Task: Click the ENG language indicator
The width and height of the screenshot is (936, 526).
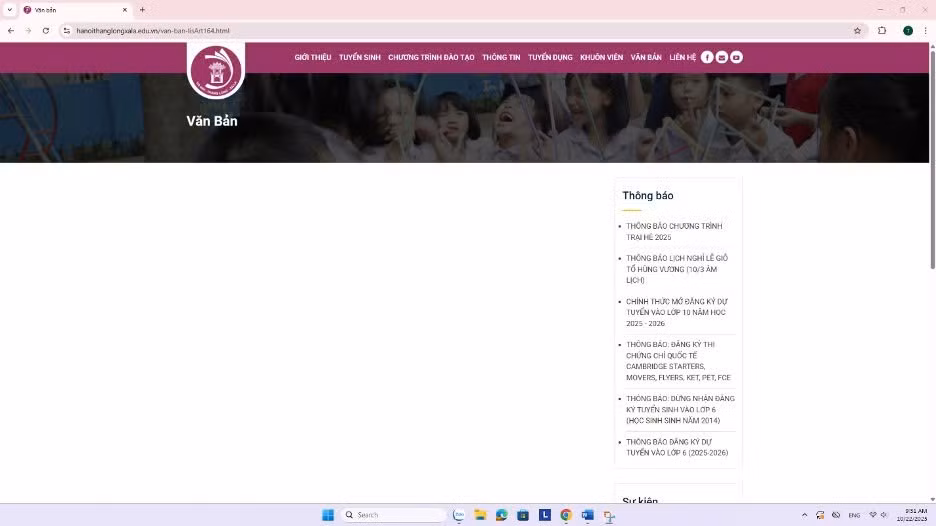Action: [854, 515]
